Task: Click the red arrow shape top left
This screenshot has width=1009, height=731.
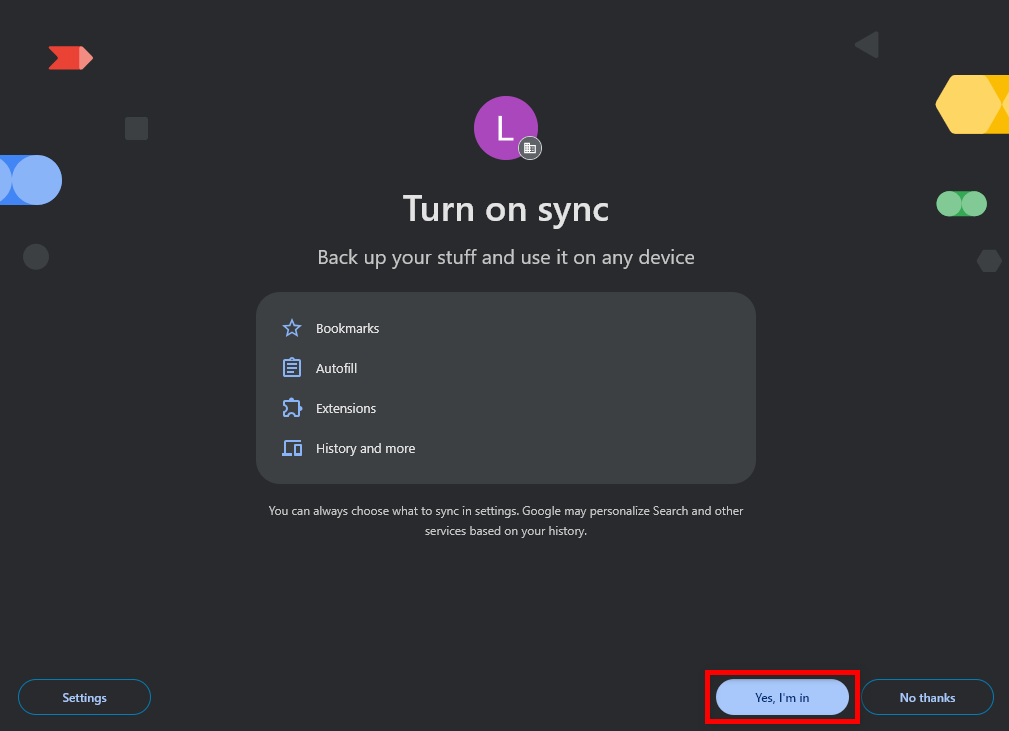Action: pyautogui.click(x=70, y=57)
